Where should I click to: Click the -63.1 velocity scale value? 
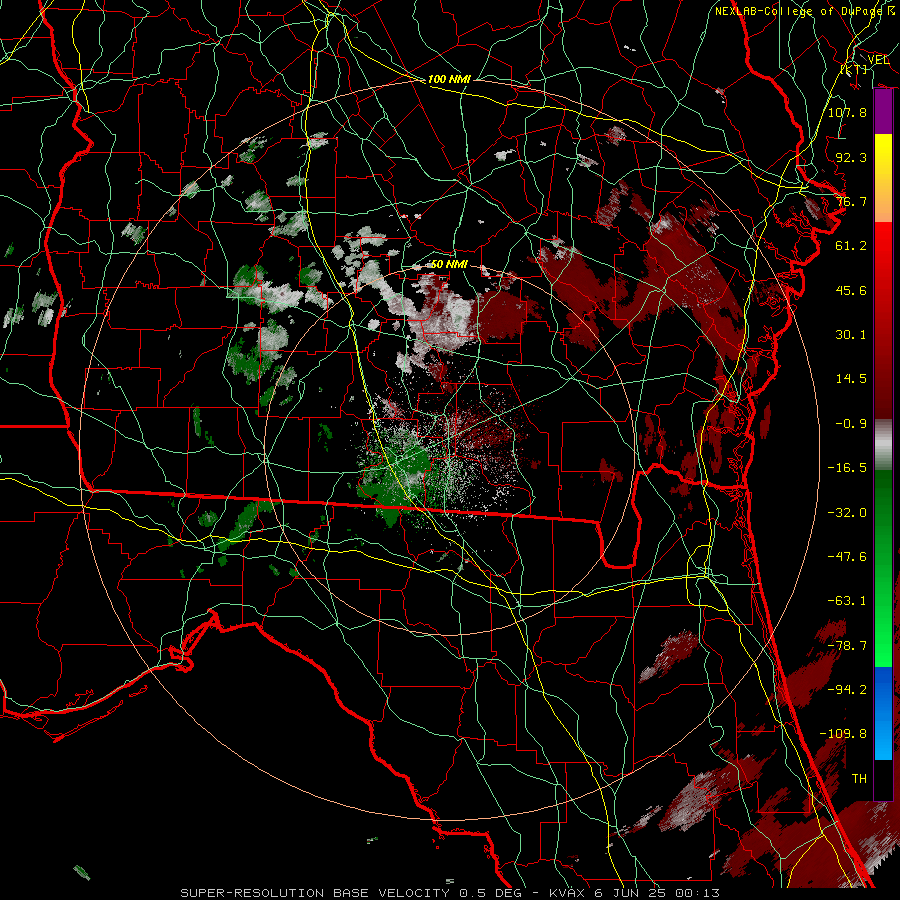(847, 601)
